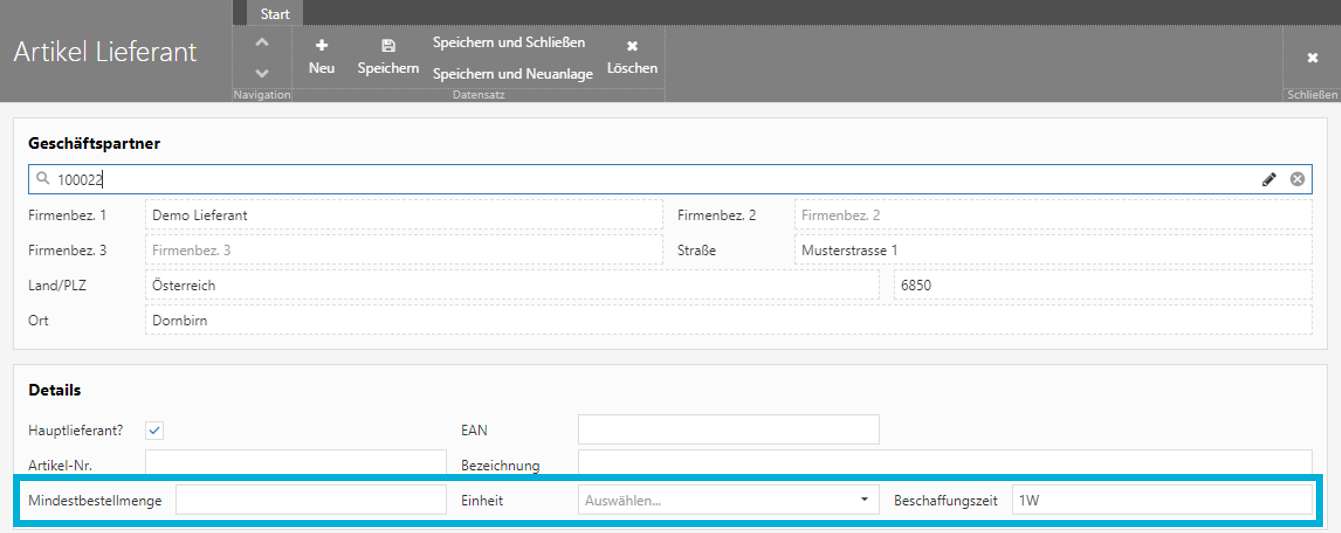Click Speichern und Neuanlage

coord(513,74)
